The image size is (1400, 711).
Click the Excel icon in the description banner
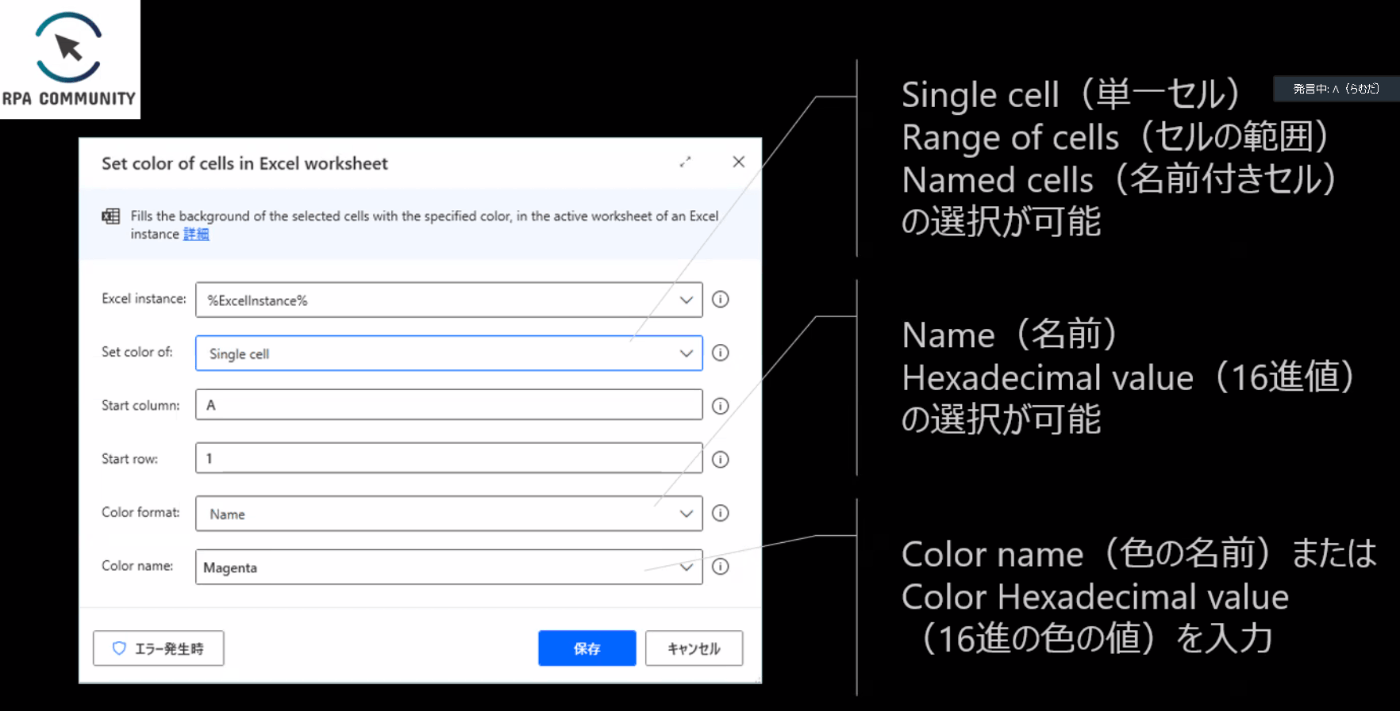click(x=112, y=217)
